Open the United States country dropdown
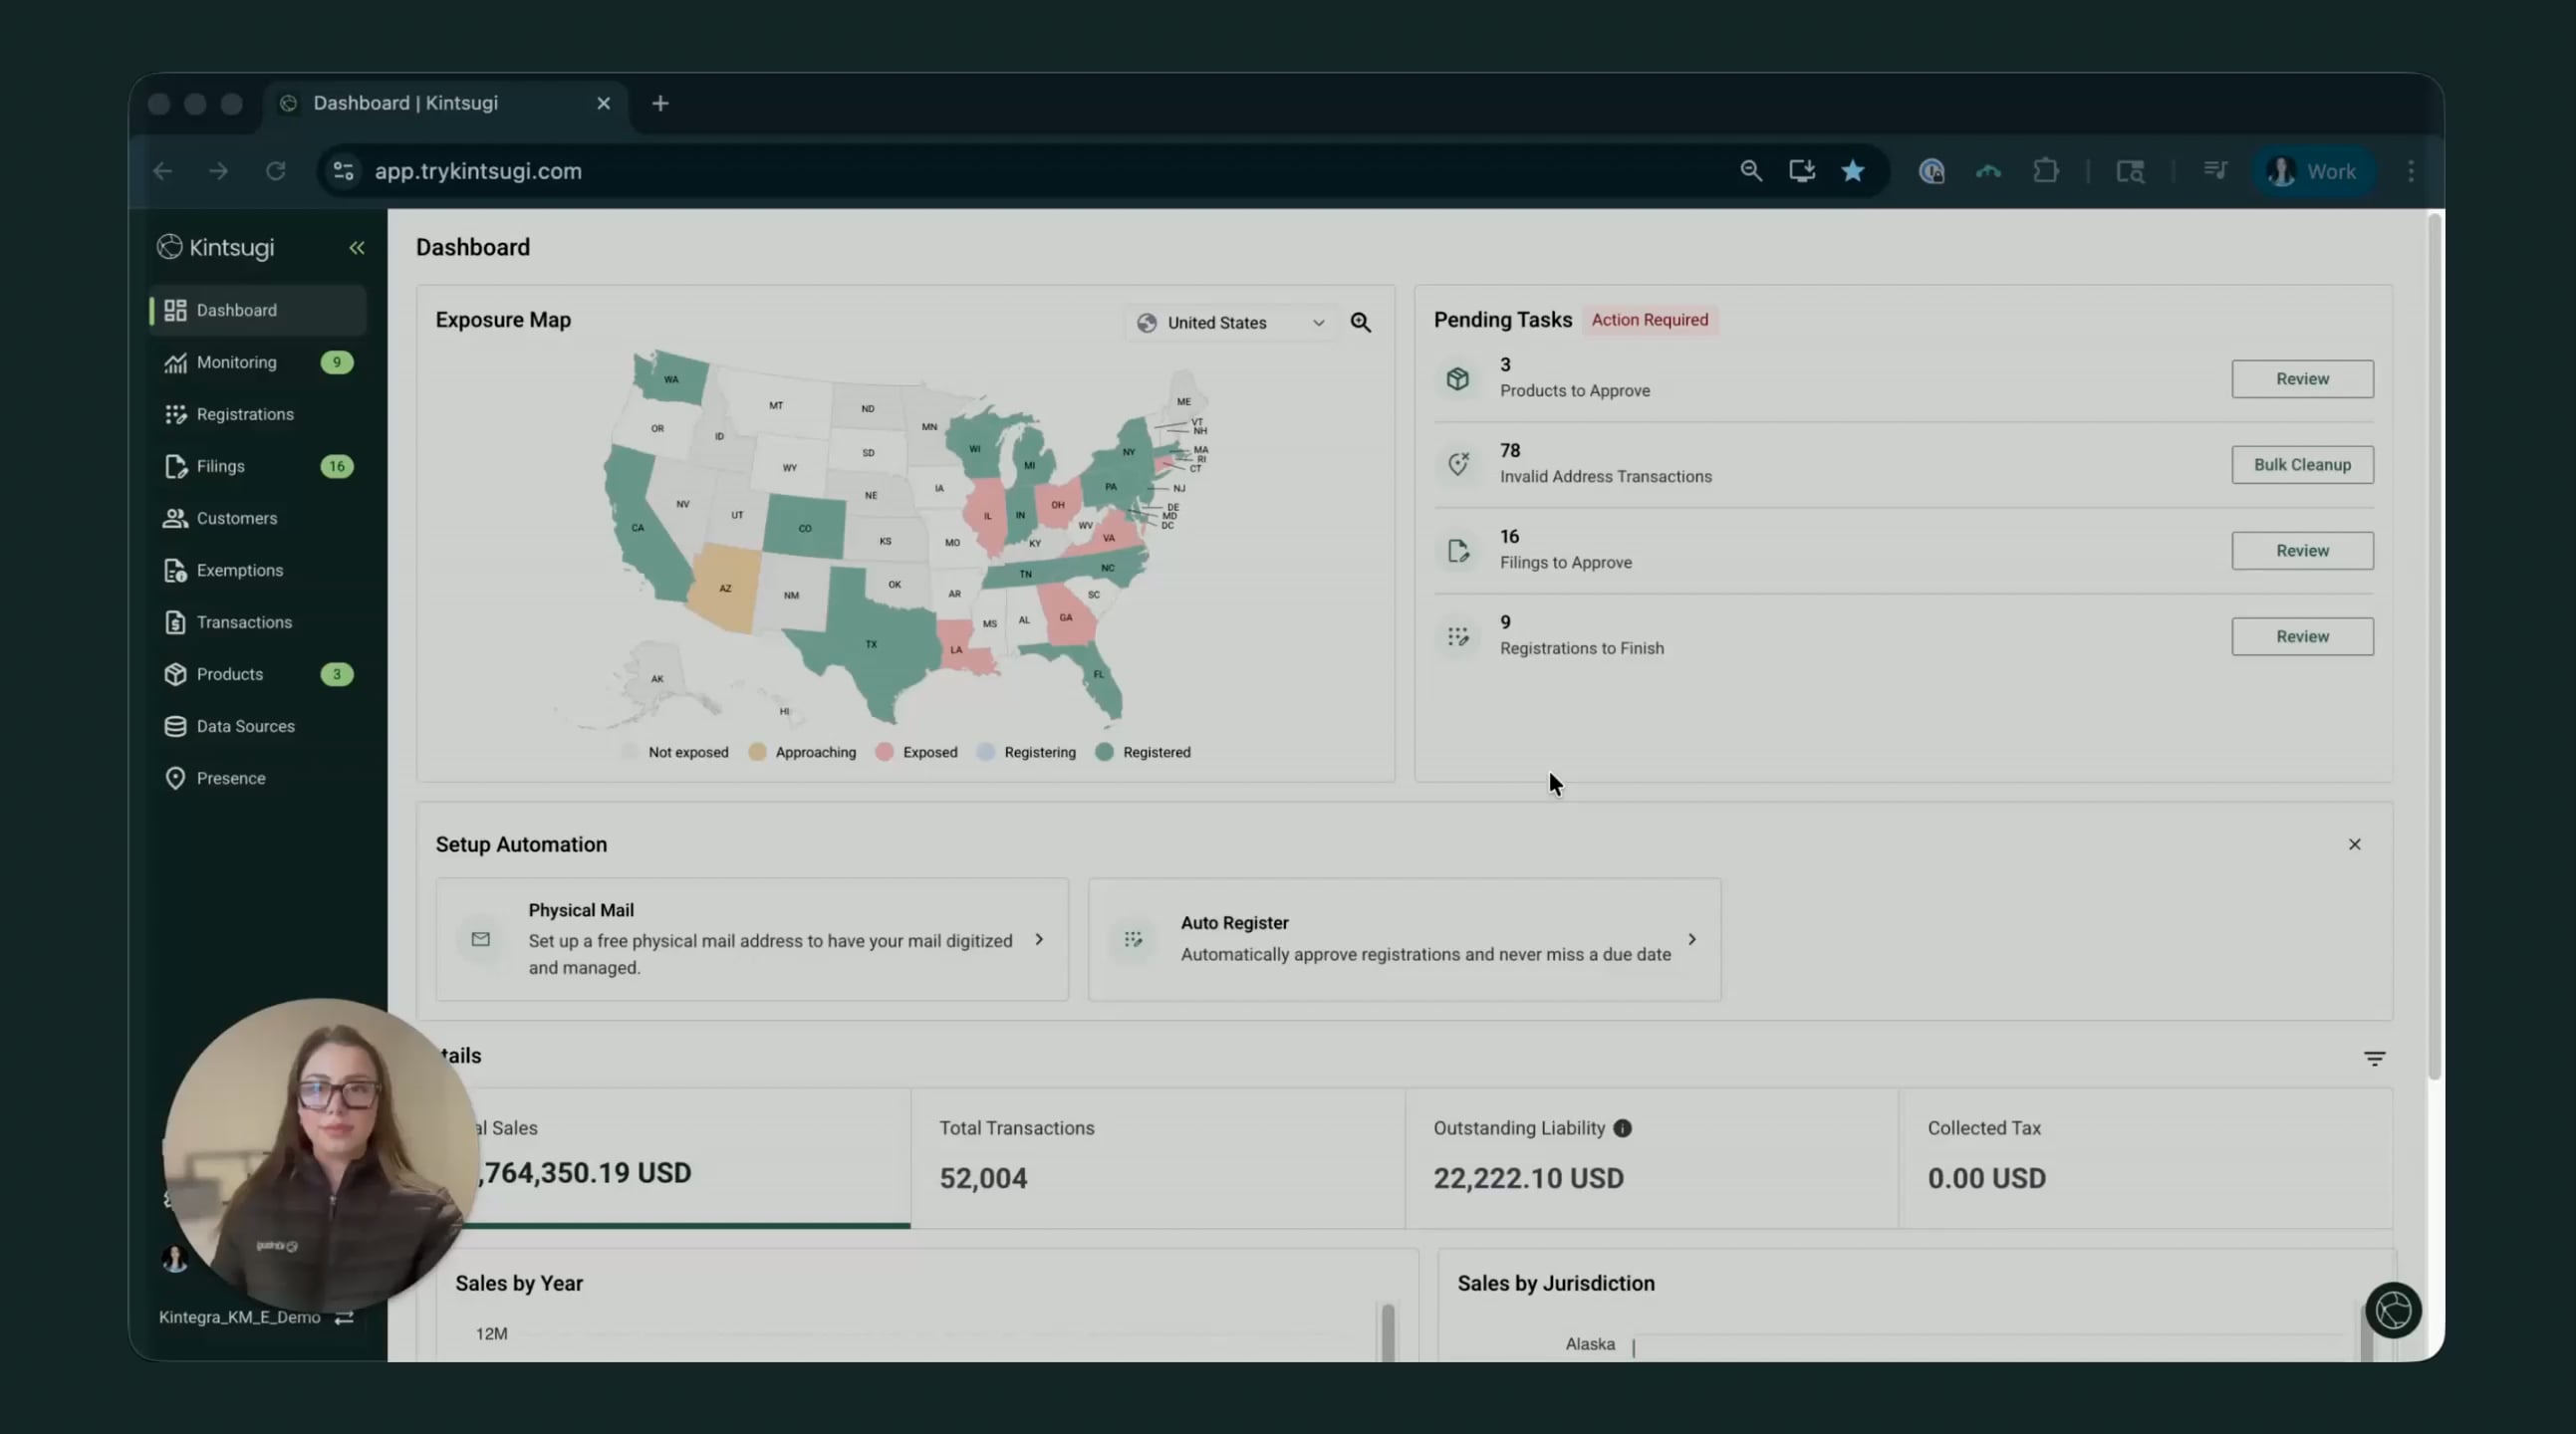The image size is (2576, 1434). coord(1230,323)
